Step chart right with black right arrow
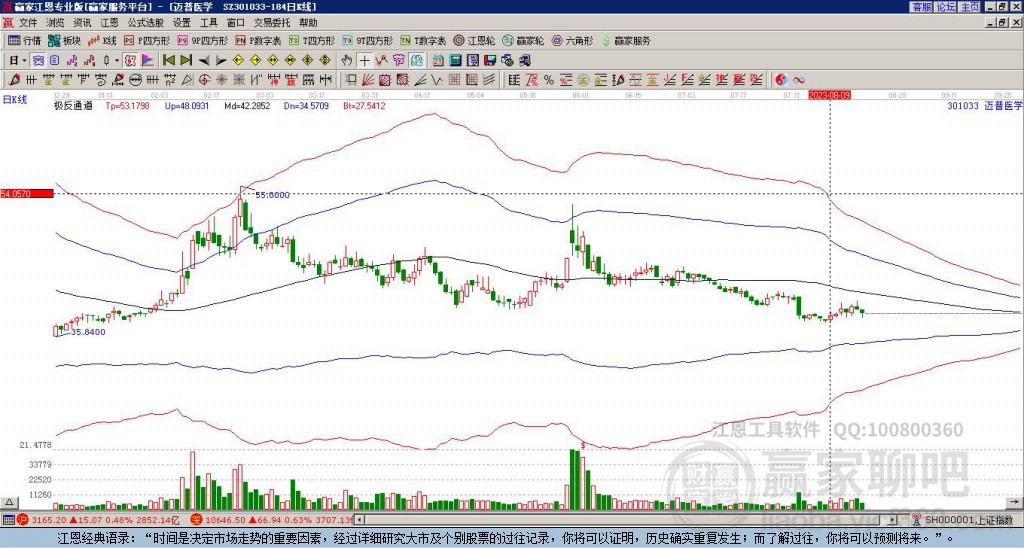 221,60
